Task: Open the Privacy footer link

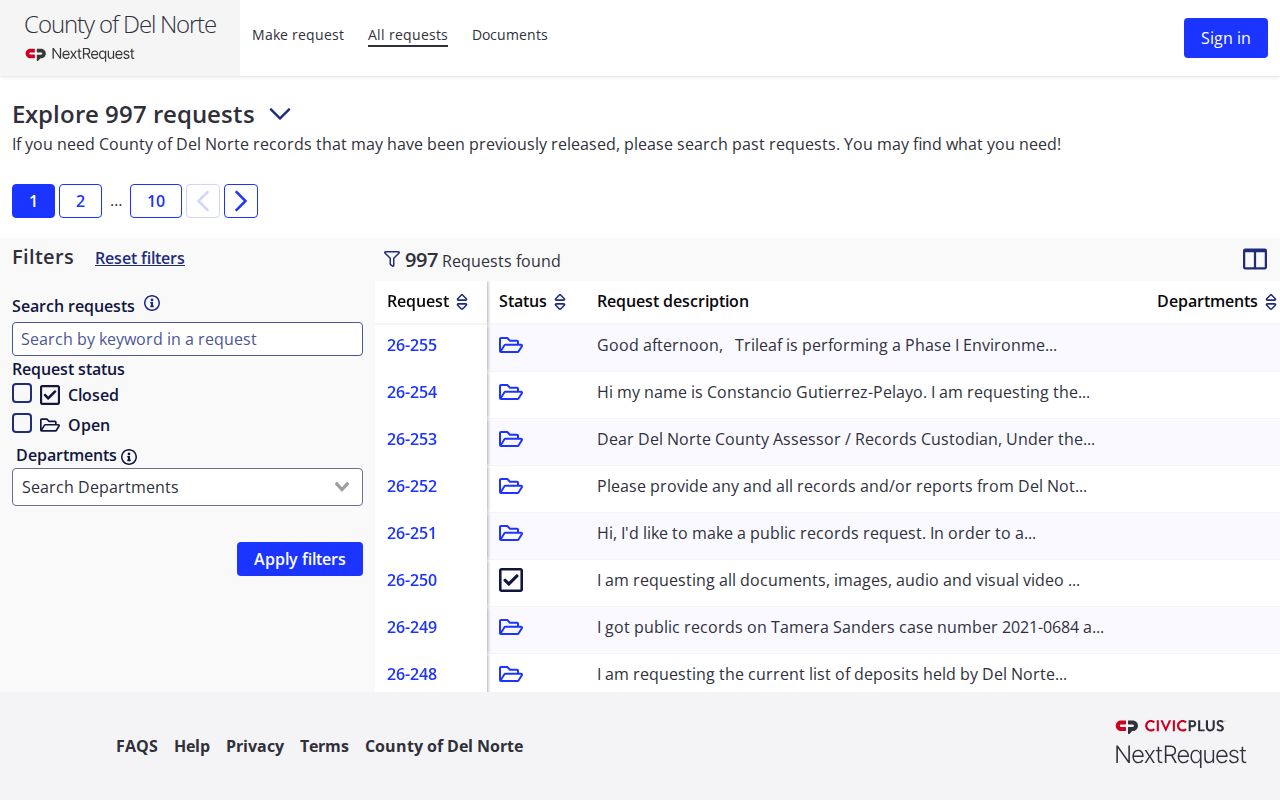Action: point(255,746)
